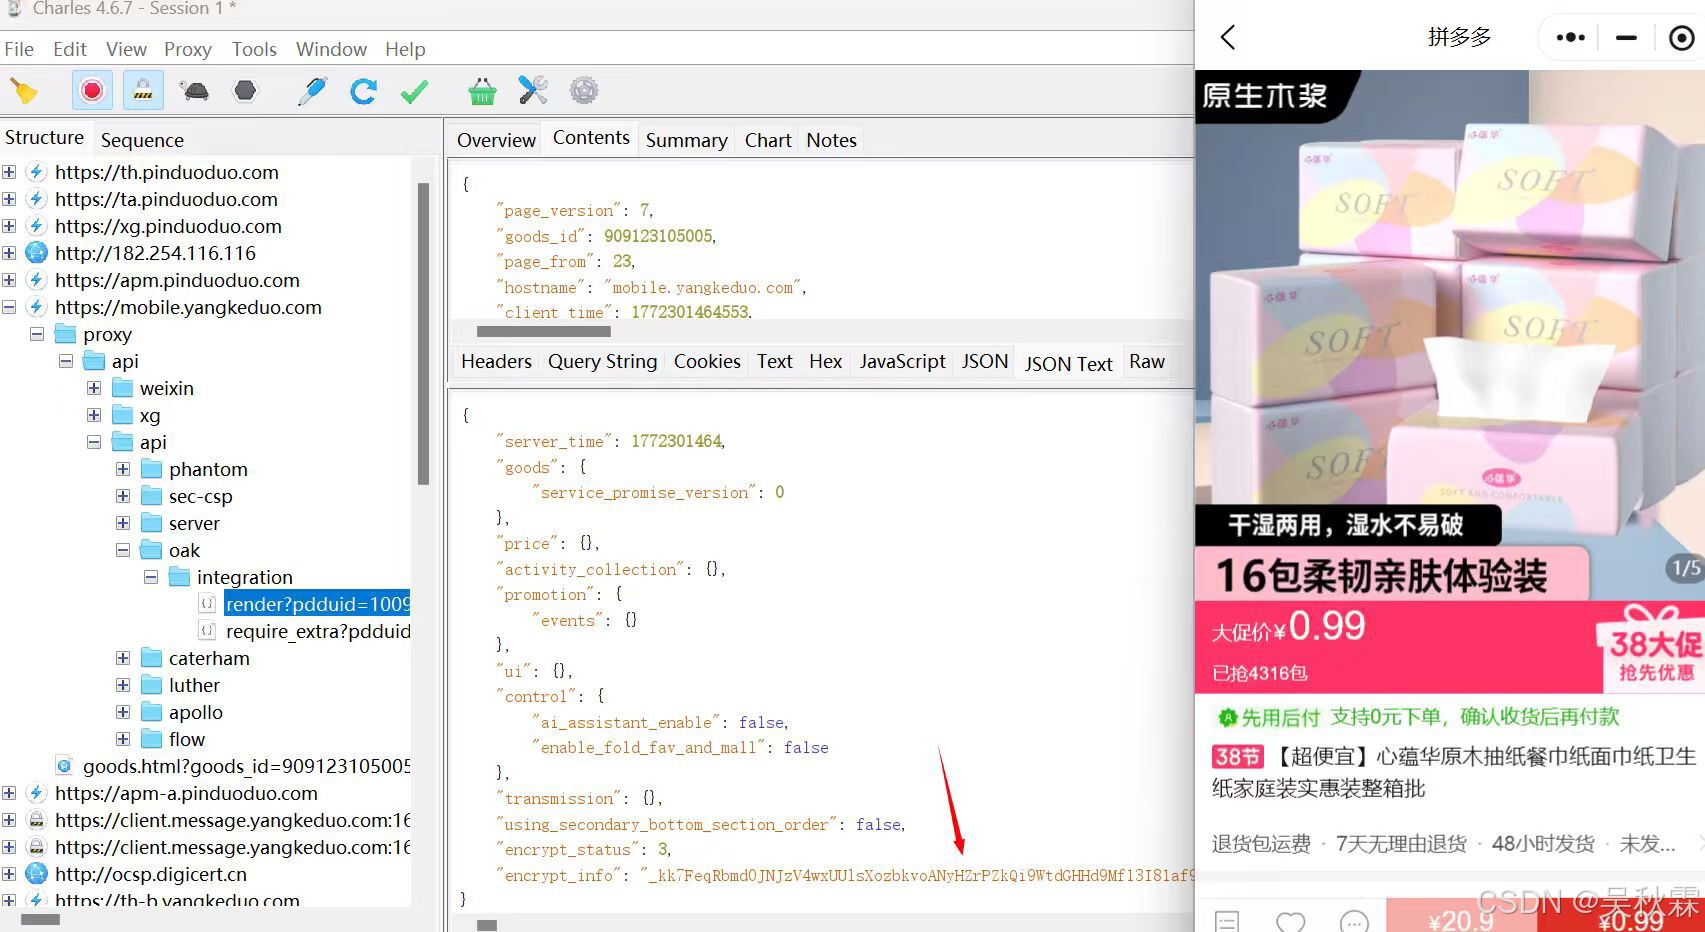The width and height of the screenshot is (1705, 932).
Task: Click the Compose pen icon
Action: coord(312,91)
